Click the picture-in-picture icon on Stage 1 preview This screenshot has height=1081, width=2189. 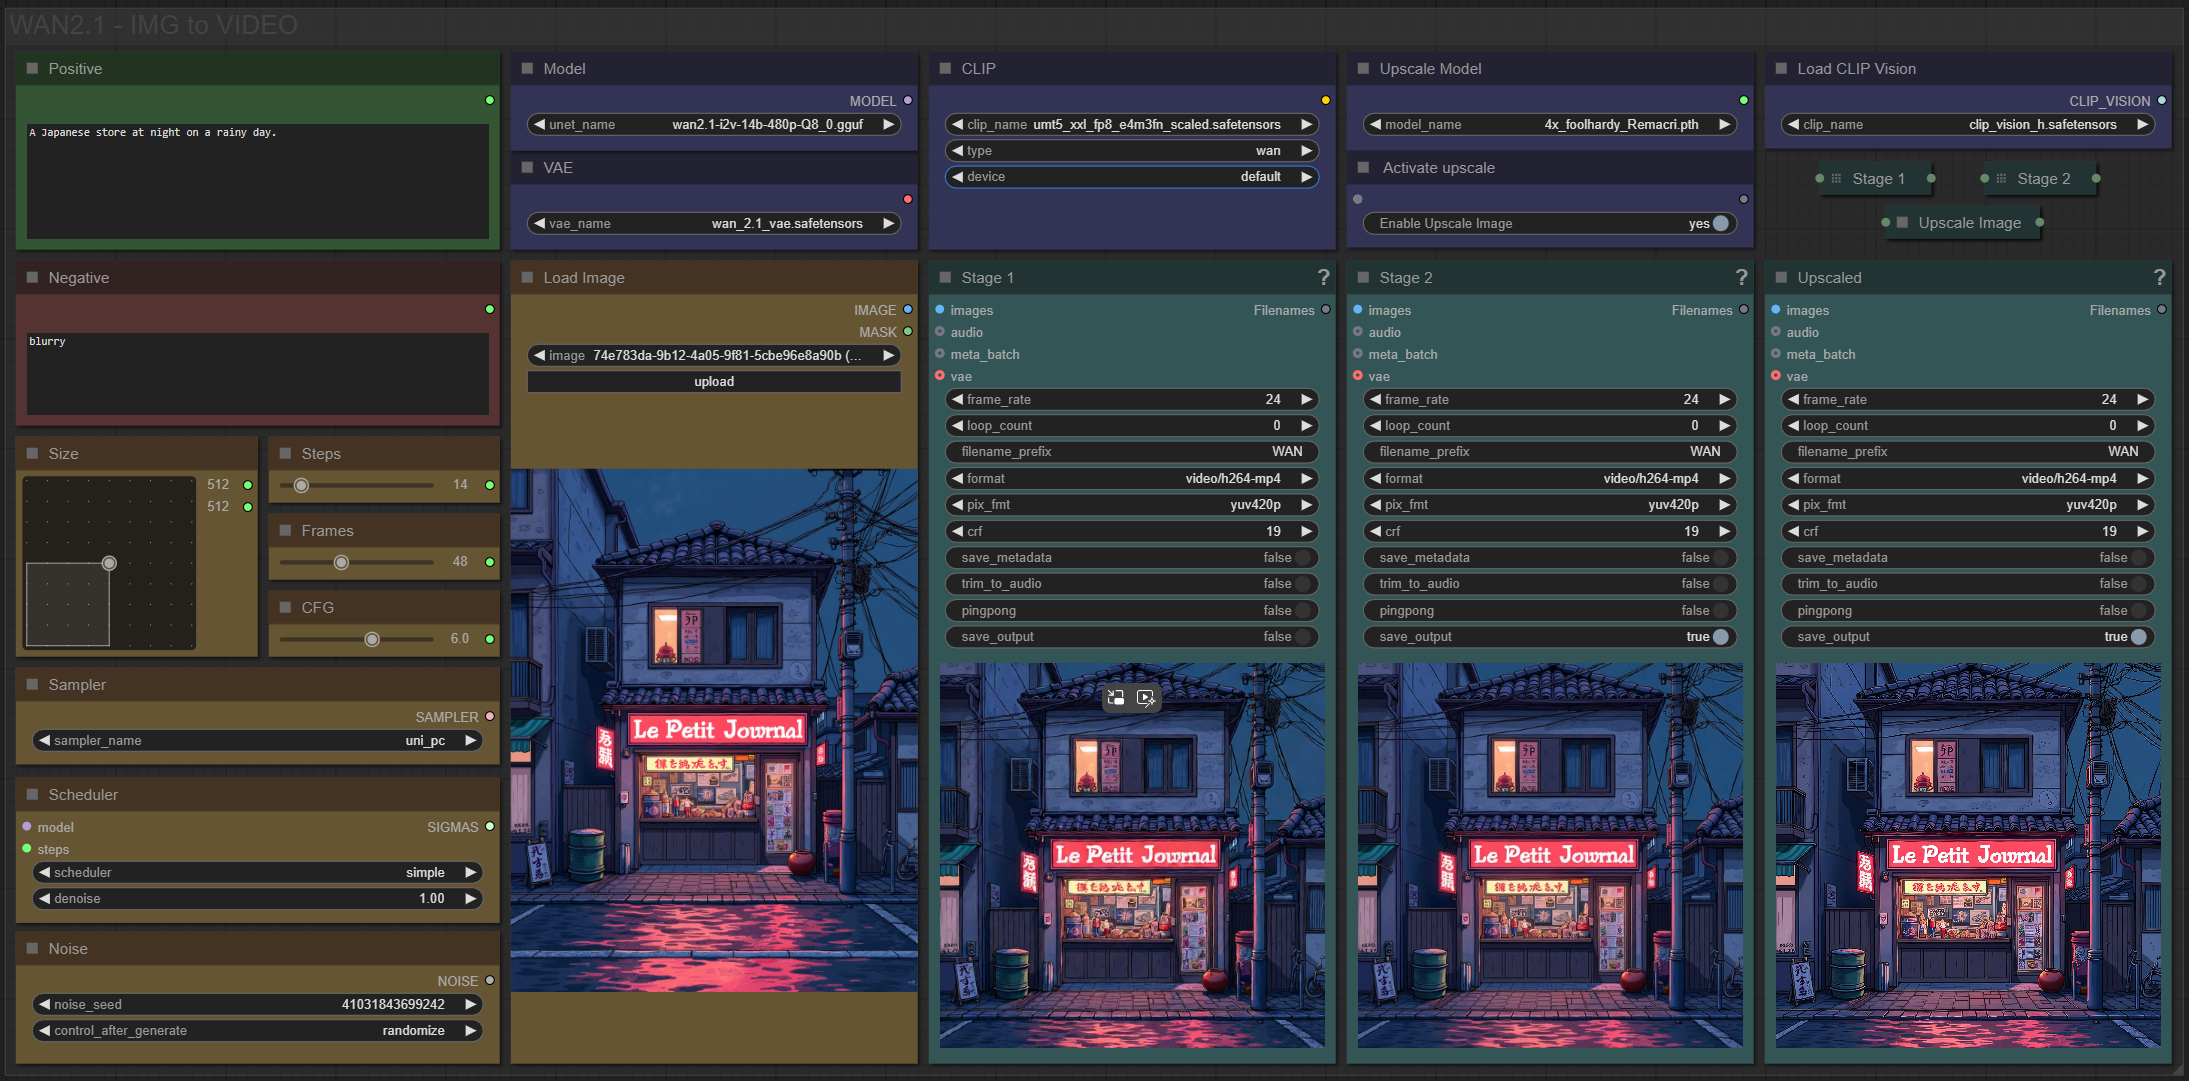click(1116, 698)
